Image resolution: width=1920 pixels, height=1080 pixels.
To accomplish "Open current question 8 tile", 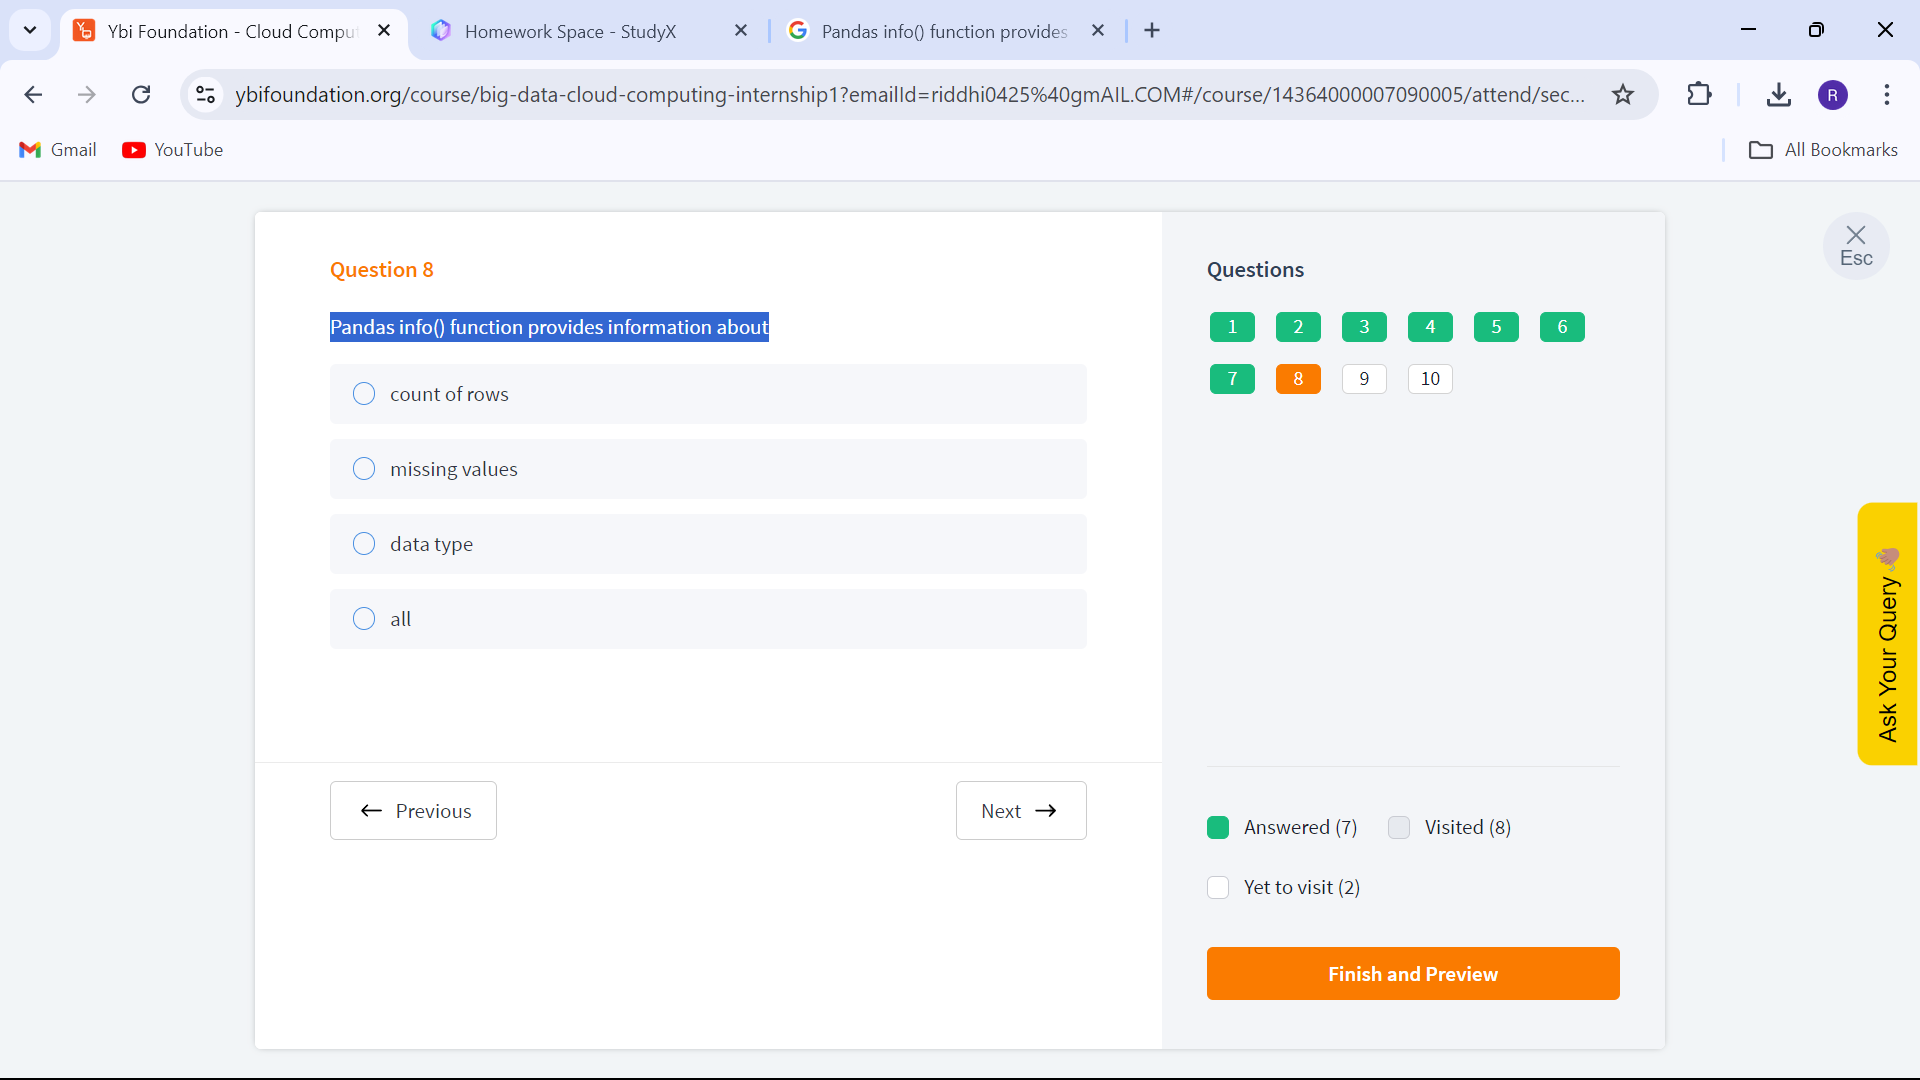I will point(1298,379).
